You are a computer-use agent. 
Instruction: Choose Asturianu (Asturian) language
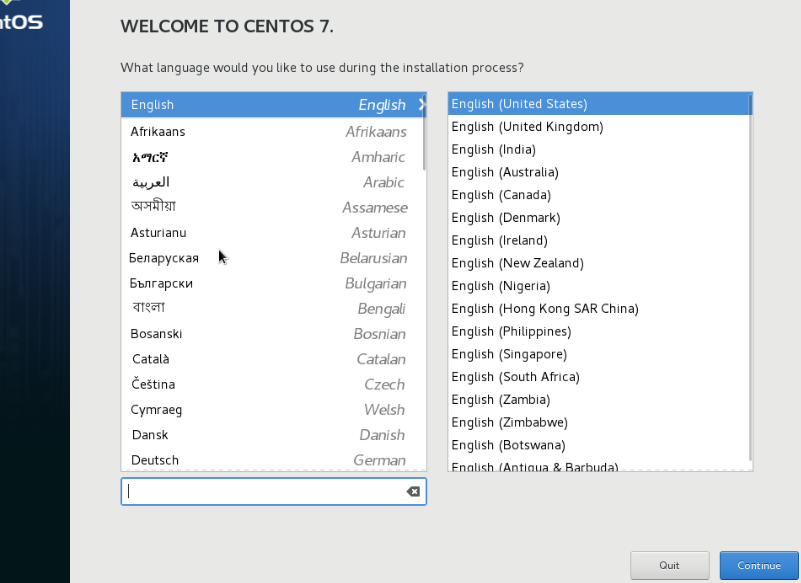(x=273, y=233)
